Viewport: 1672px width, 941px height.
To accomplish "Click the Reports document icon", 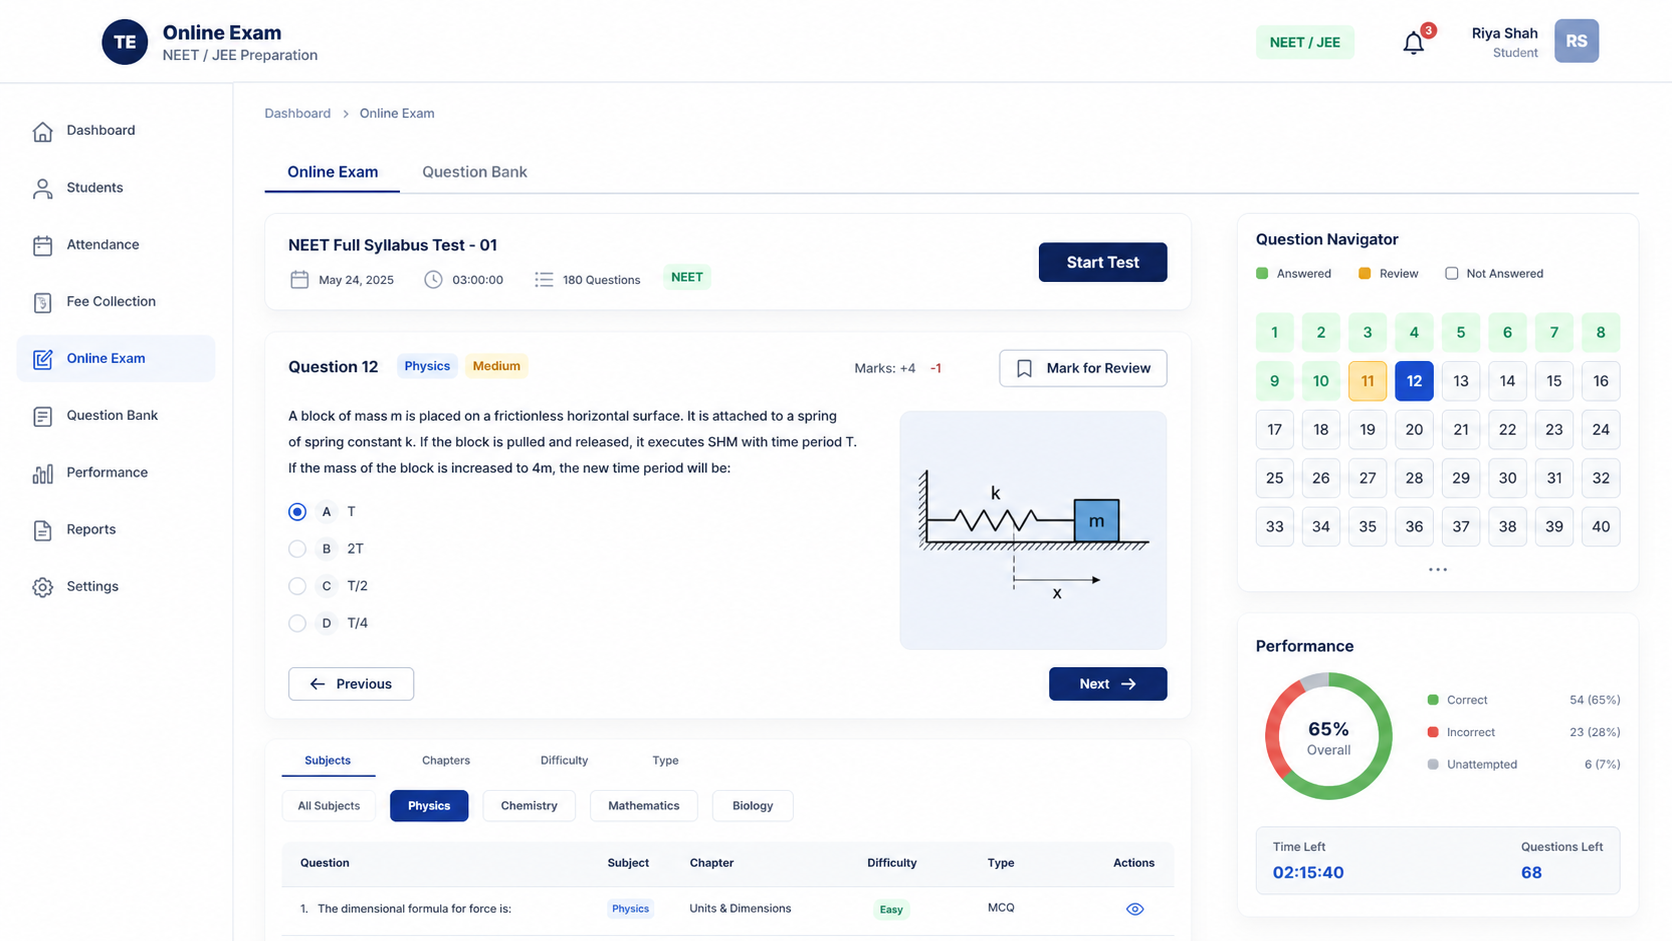I will (42, 530).
